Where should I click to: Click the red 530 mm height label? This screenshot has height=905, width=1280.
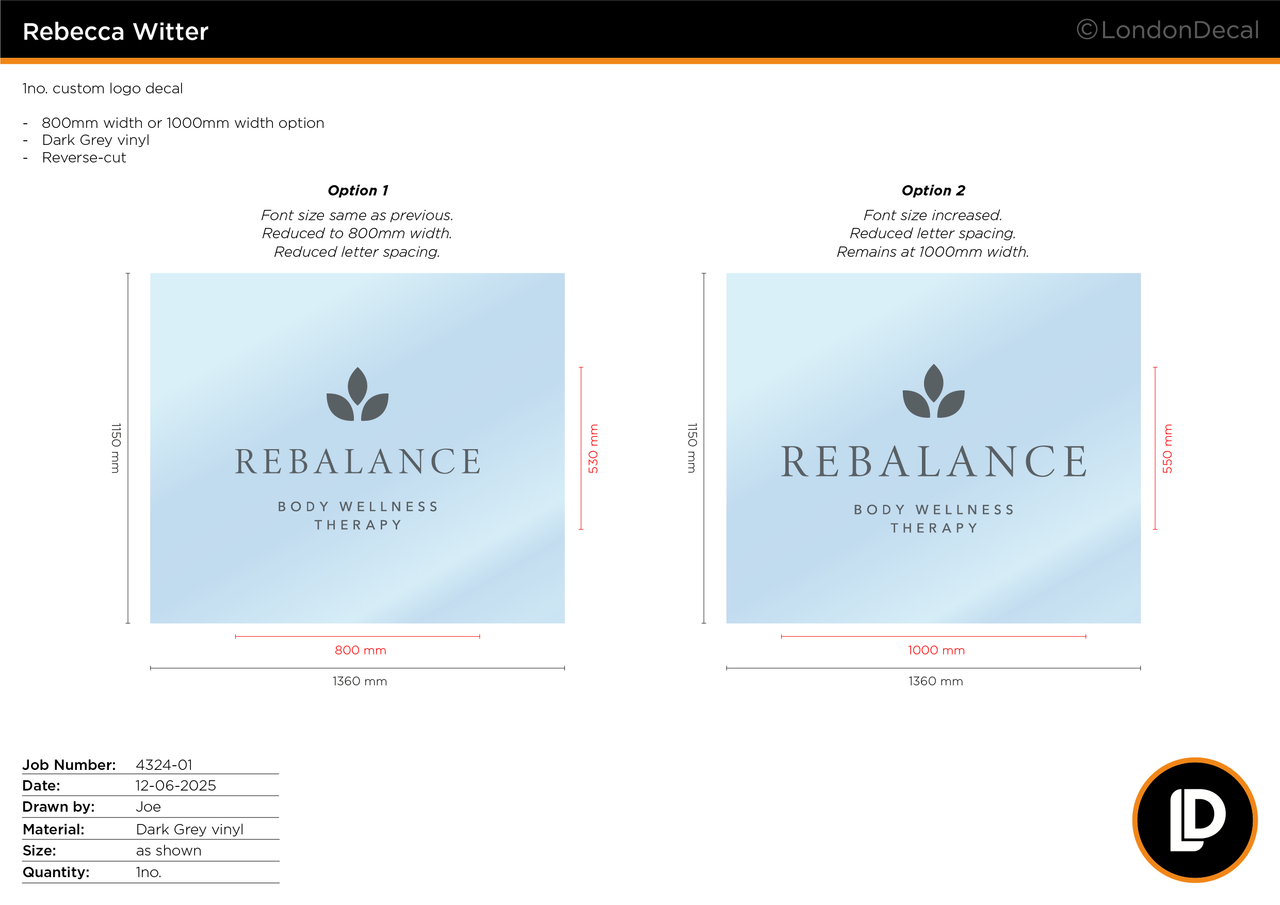click(593, 448)
